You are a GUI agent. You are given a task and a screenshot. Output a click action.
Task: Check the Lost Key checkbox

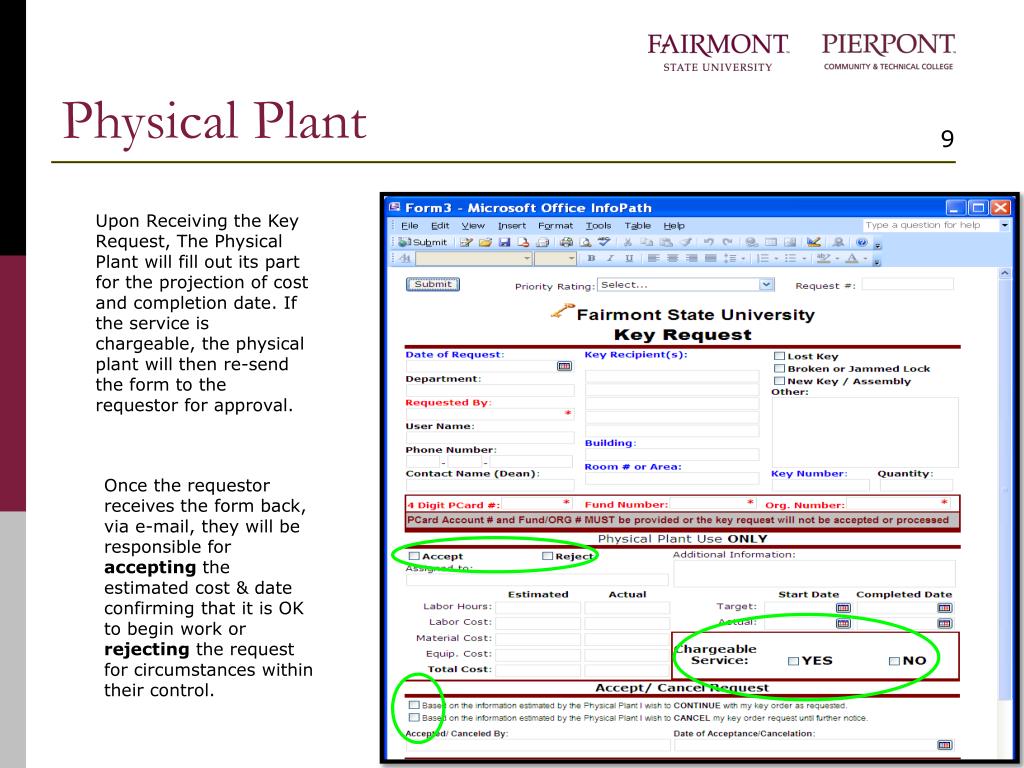tap(779, 356)
